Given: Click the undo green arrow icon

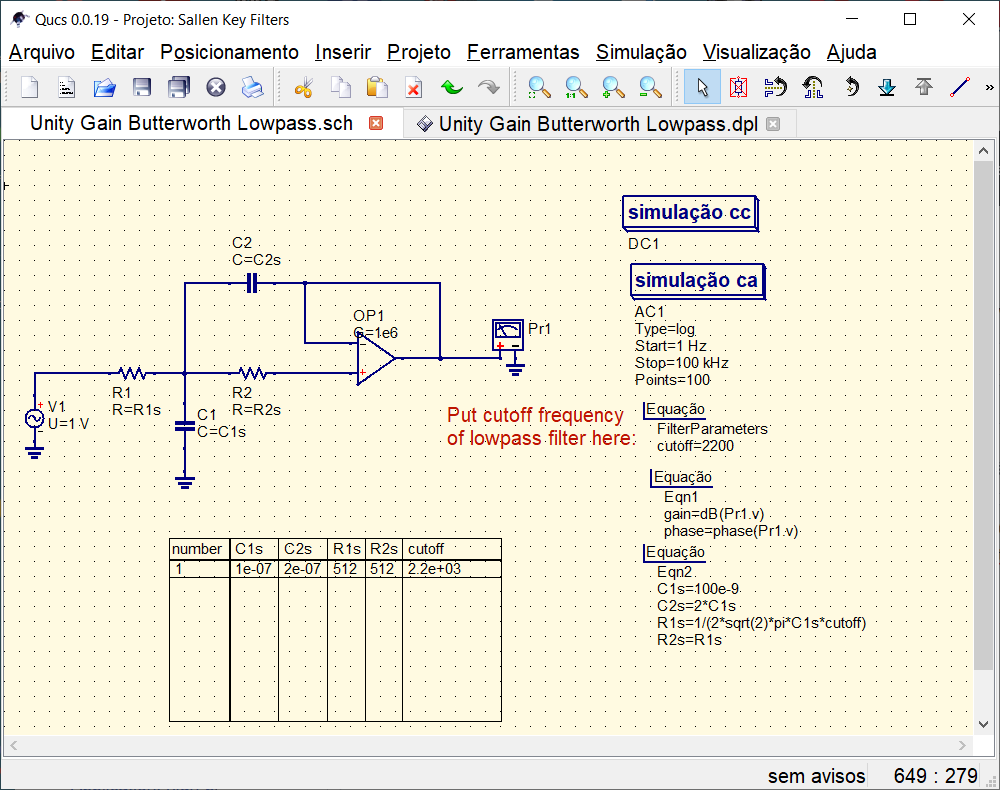Looking at the screenshot, I should click(x=450, y=87).
